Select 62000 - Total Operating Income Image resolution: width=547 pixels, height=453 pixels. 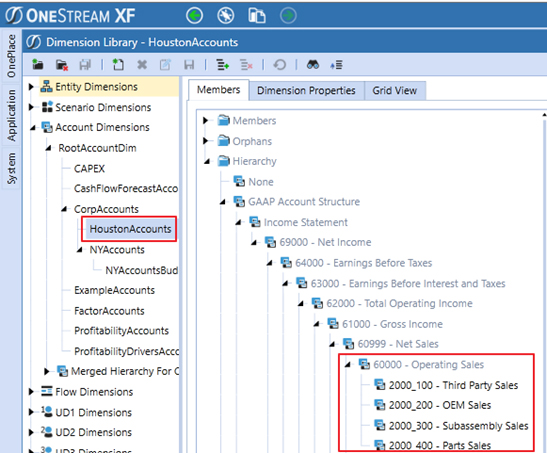(399, 303)
